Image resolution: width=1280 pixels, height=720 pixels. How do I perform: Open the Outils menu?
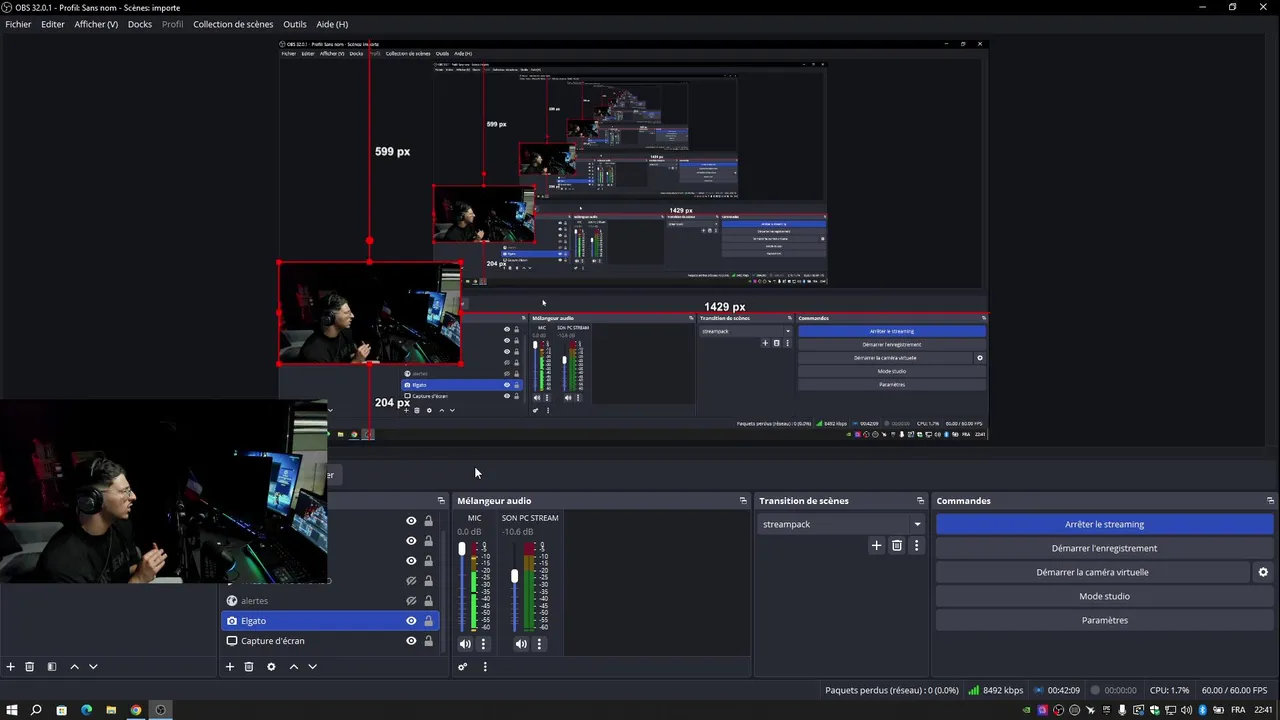point(295,24)
